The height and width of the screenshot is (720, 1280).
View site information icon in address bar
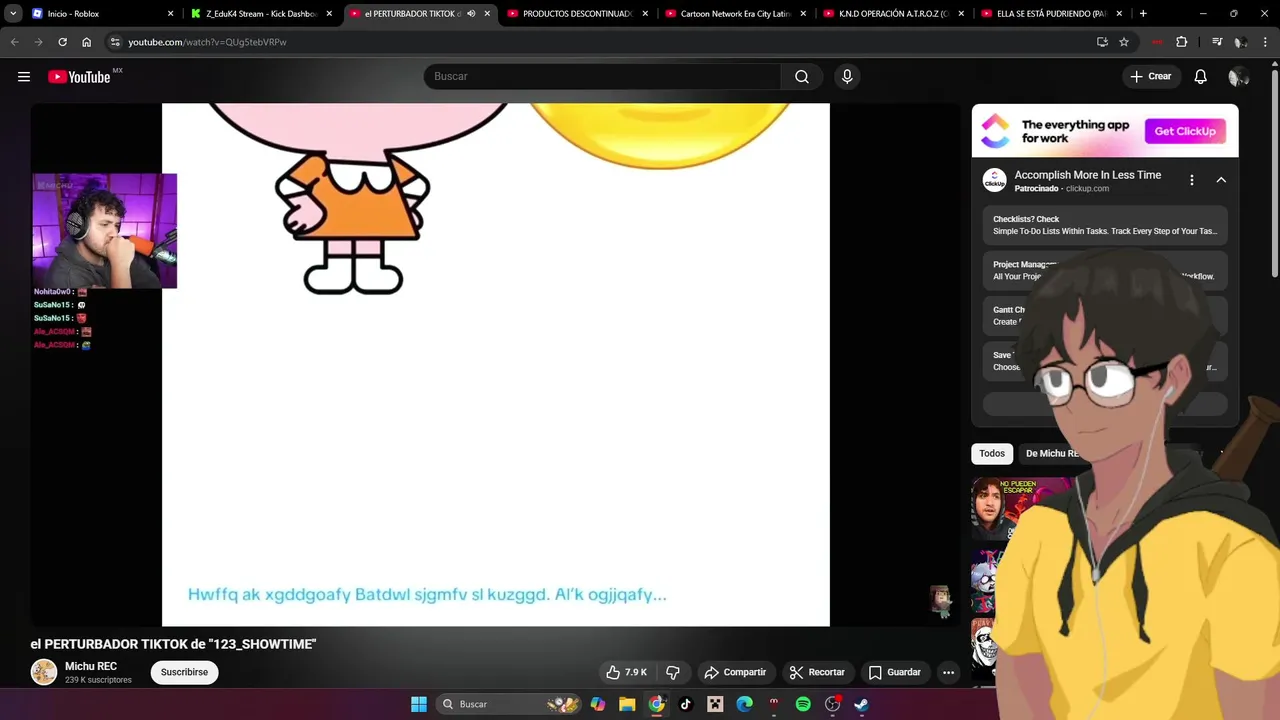click(115, 42)
